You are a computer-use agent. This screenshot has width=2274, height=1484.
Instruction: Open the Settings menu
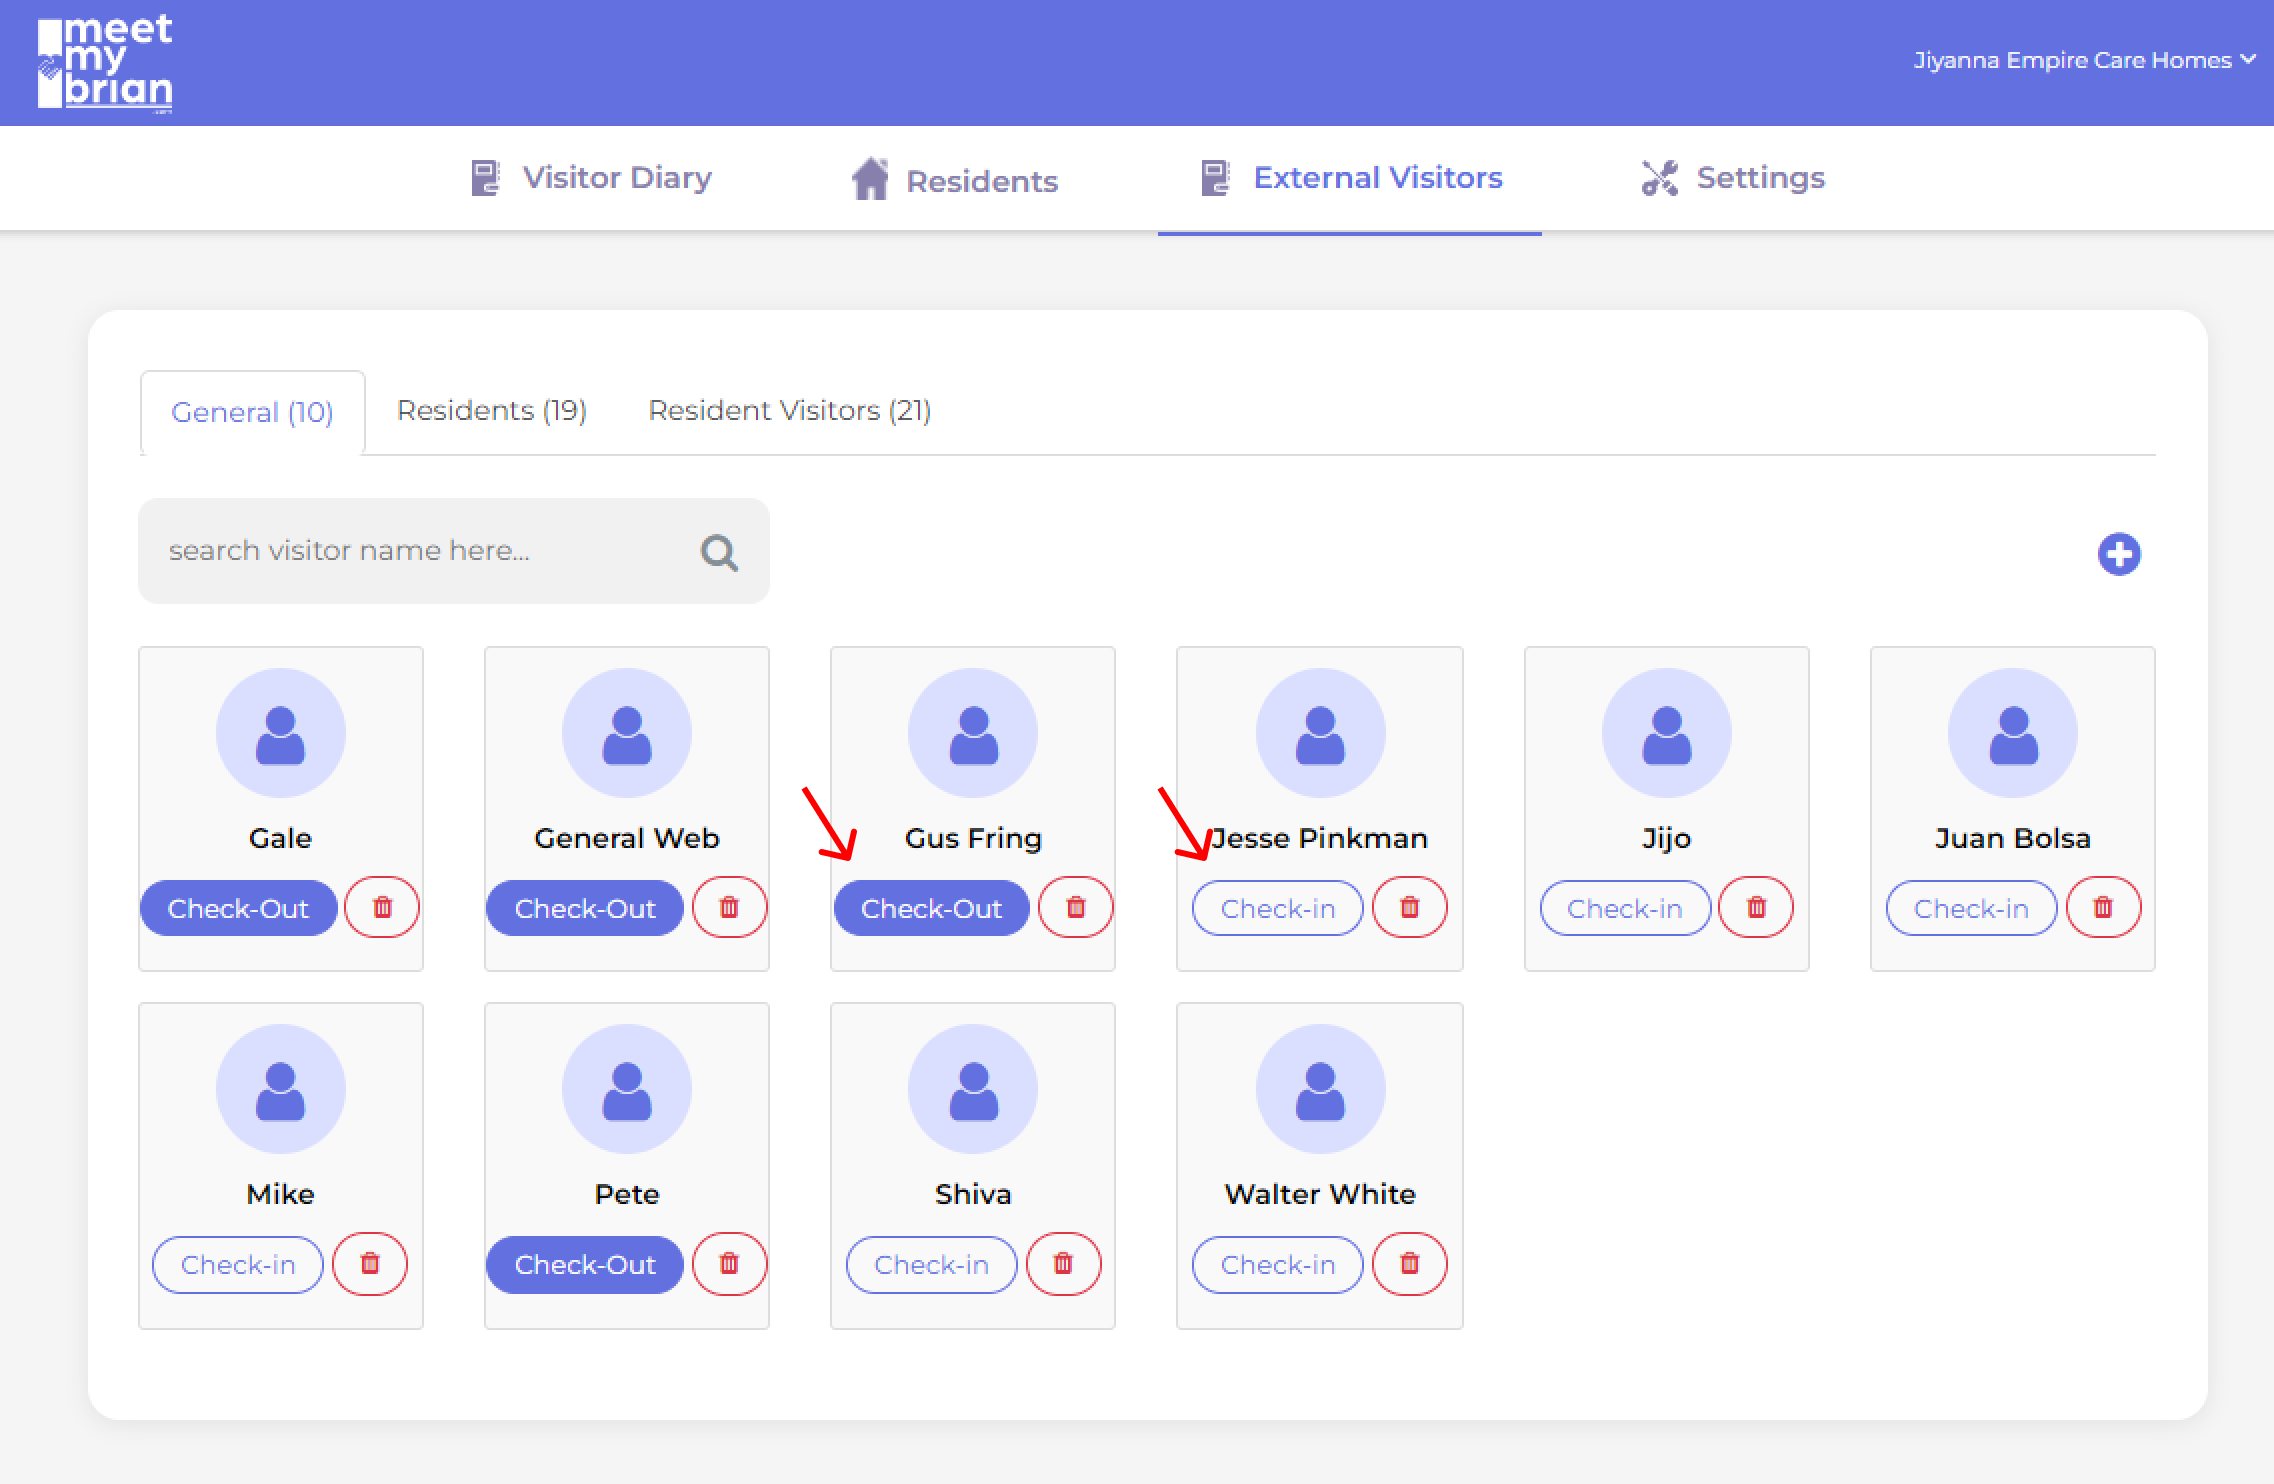[x=1733, y=178]
